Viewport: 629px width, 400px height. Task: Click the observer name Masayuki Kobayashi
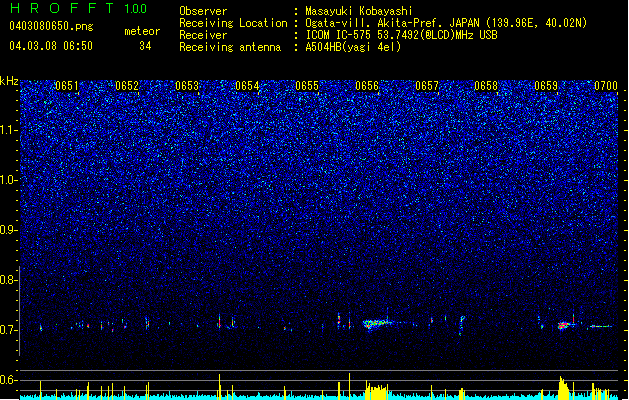point(359,11)
